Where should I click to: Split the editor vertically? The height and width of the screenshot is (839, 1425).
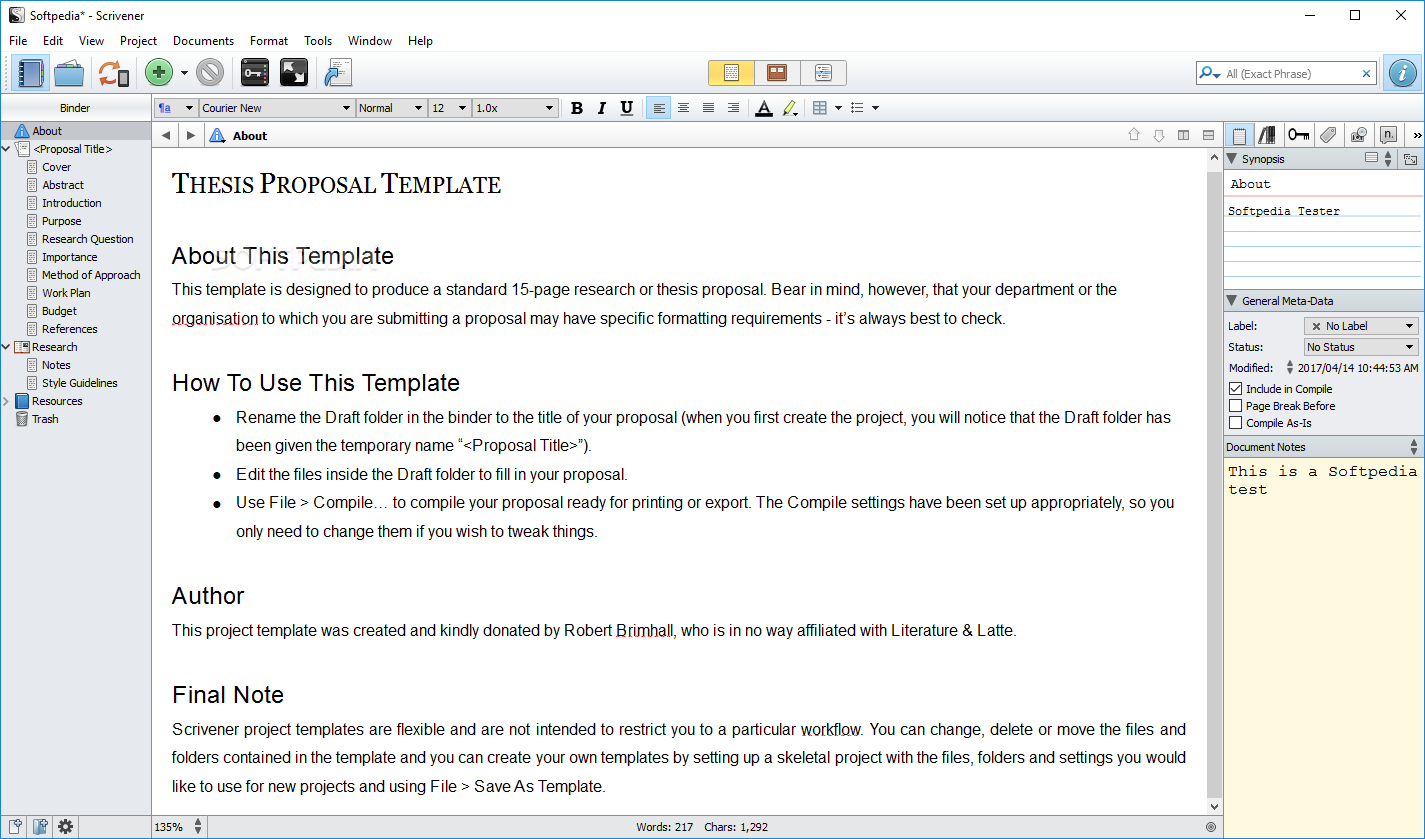click(1184, 136)
